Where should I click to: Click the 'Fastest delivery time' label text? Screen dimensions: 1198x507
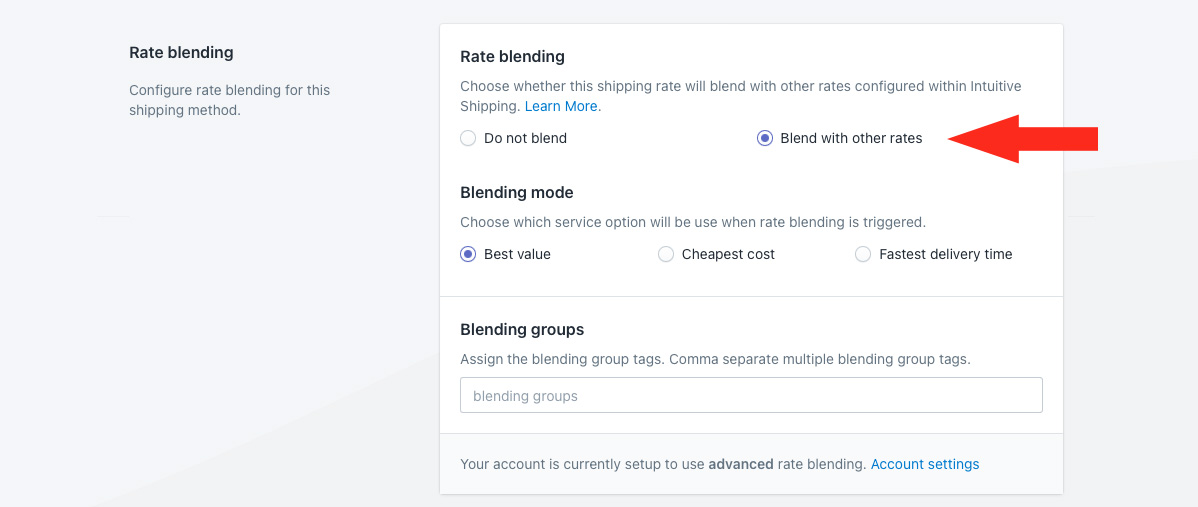point(945,255)
